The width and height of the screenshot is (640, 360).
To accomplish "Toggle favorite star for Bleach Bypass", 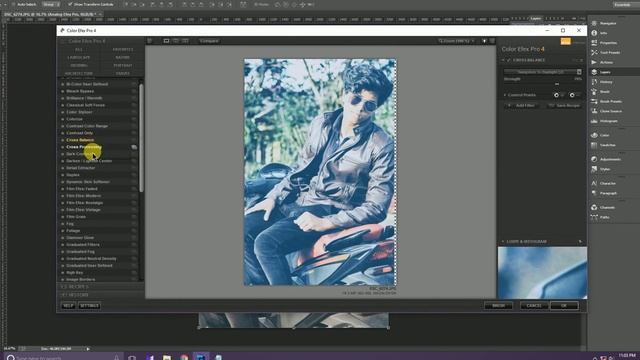I will [62, 91].
